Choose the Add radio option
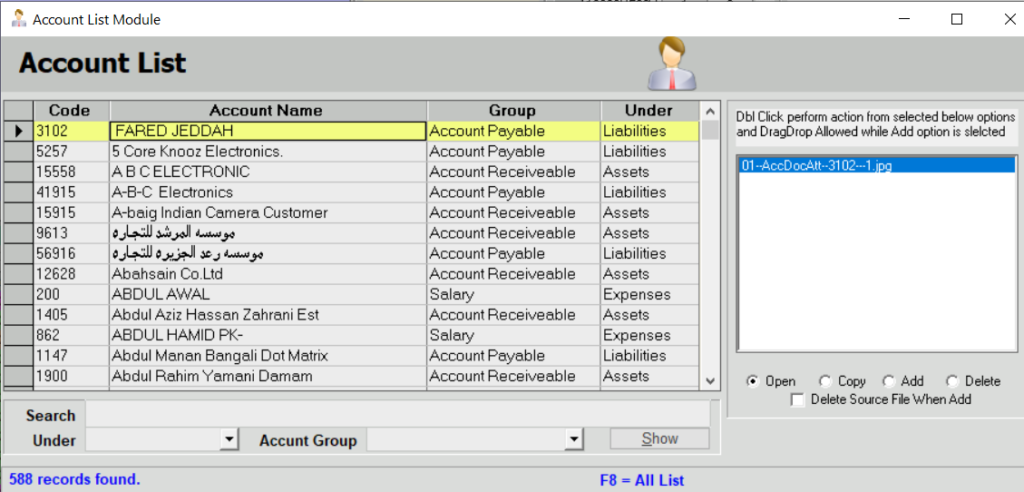This screenshot has width=1024, height=492. click(x=889, y=381)
